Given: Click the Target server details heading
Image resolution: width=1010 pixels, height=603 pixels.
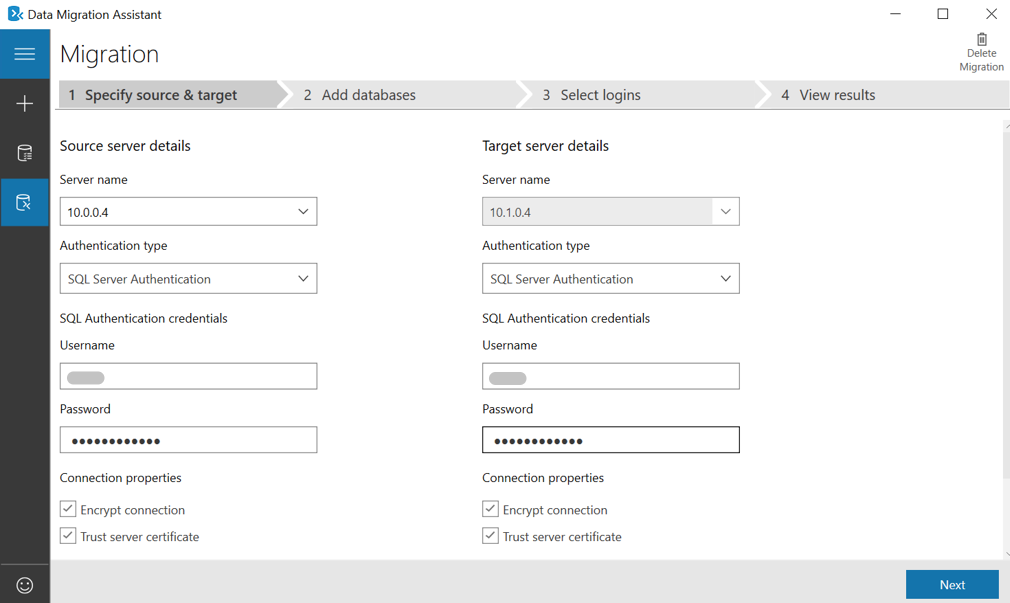Looking at the screenshot, I should [x=545, y=146].
